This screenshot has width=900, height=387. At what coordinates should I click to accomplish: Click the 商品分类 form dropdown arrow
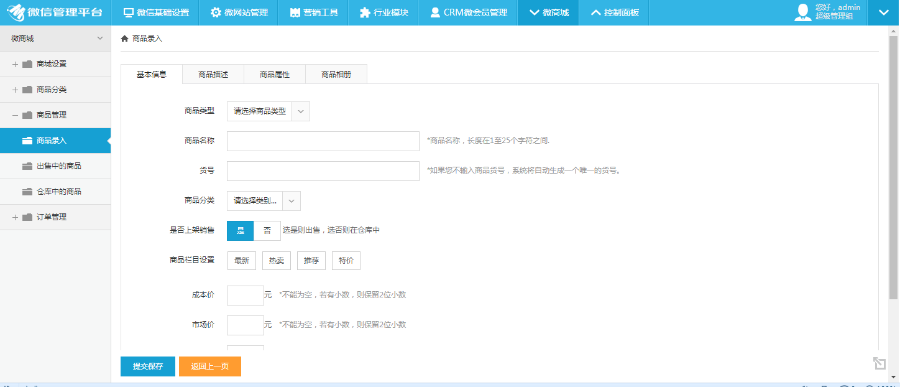[292, 201]
